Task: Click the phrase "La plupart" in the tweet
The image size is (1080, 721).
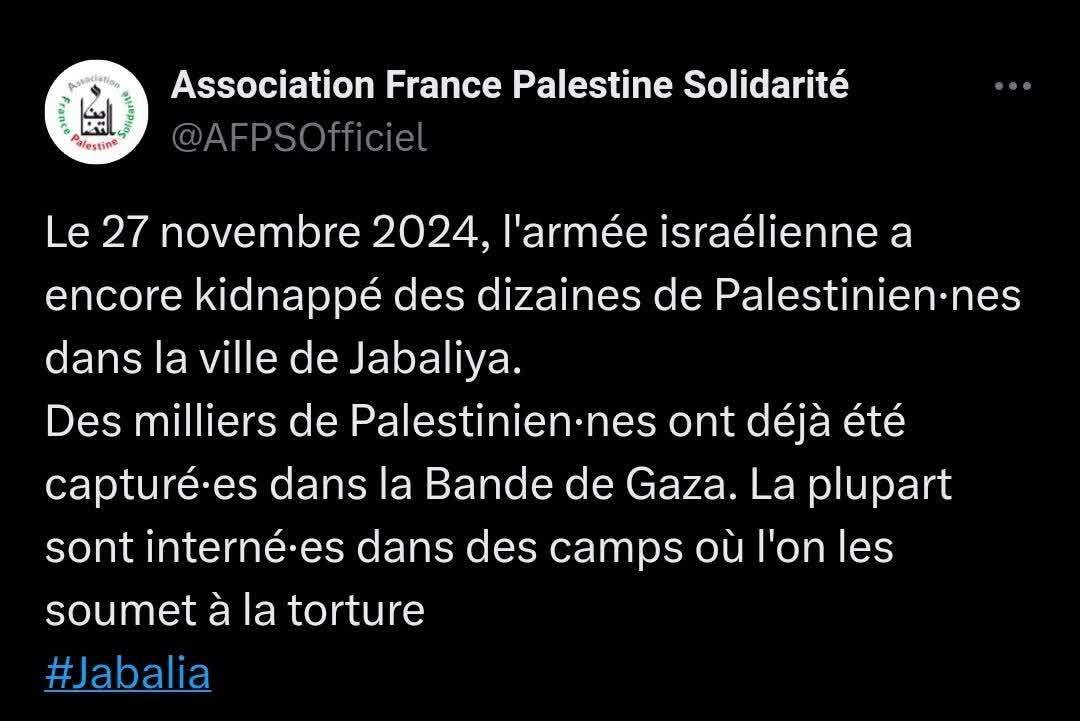Action: 851,486
